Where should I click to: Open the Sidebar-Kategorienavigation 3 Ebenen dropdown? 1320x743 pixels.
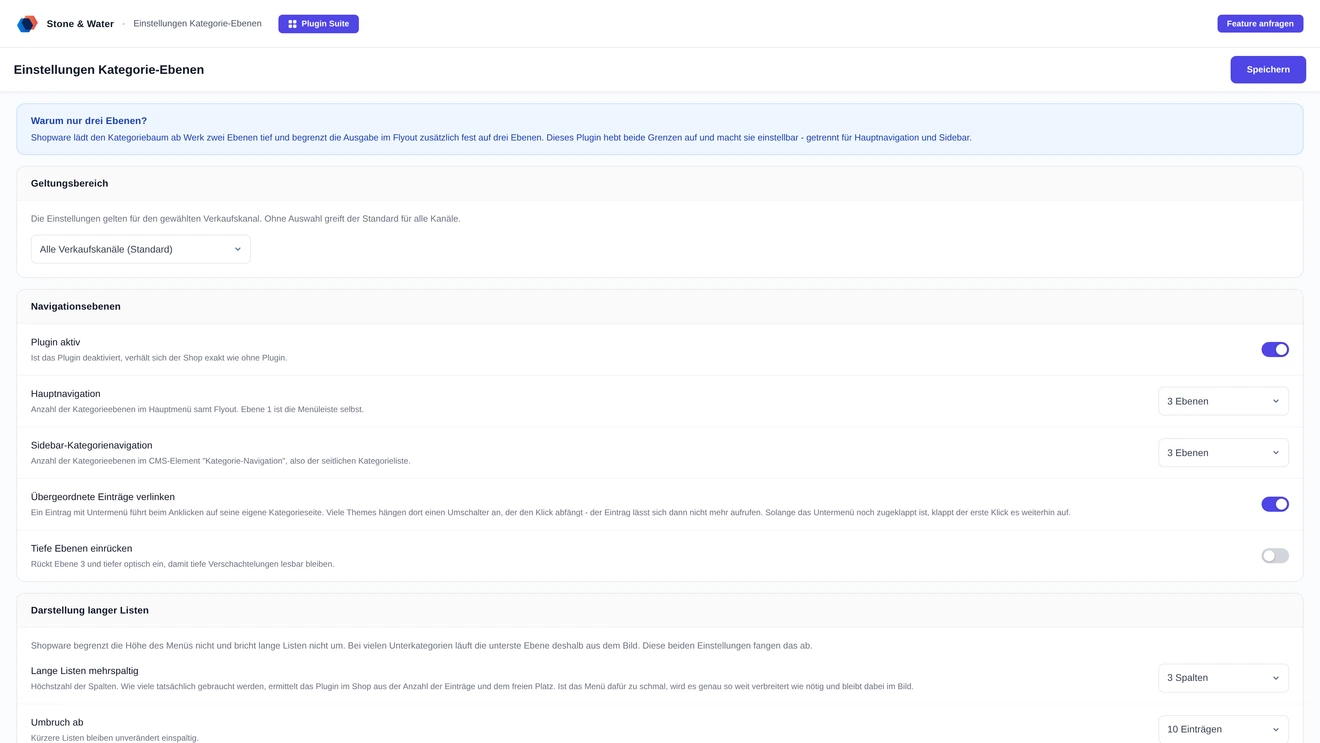[1223, 453]
